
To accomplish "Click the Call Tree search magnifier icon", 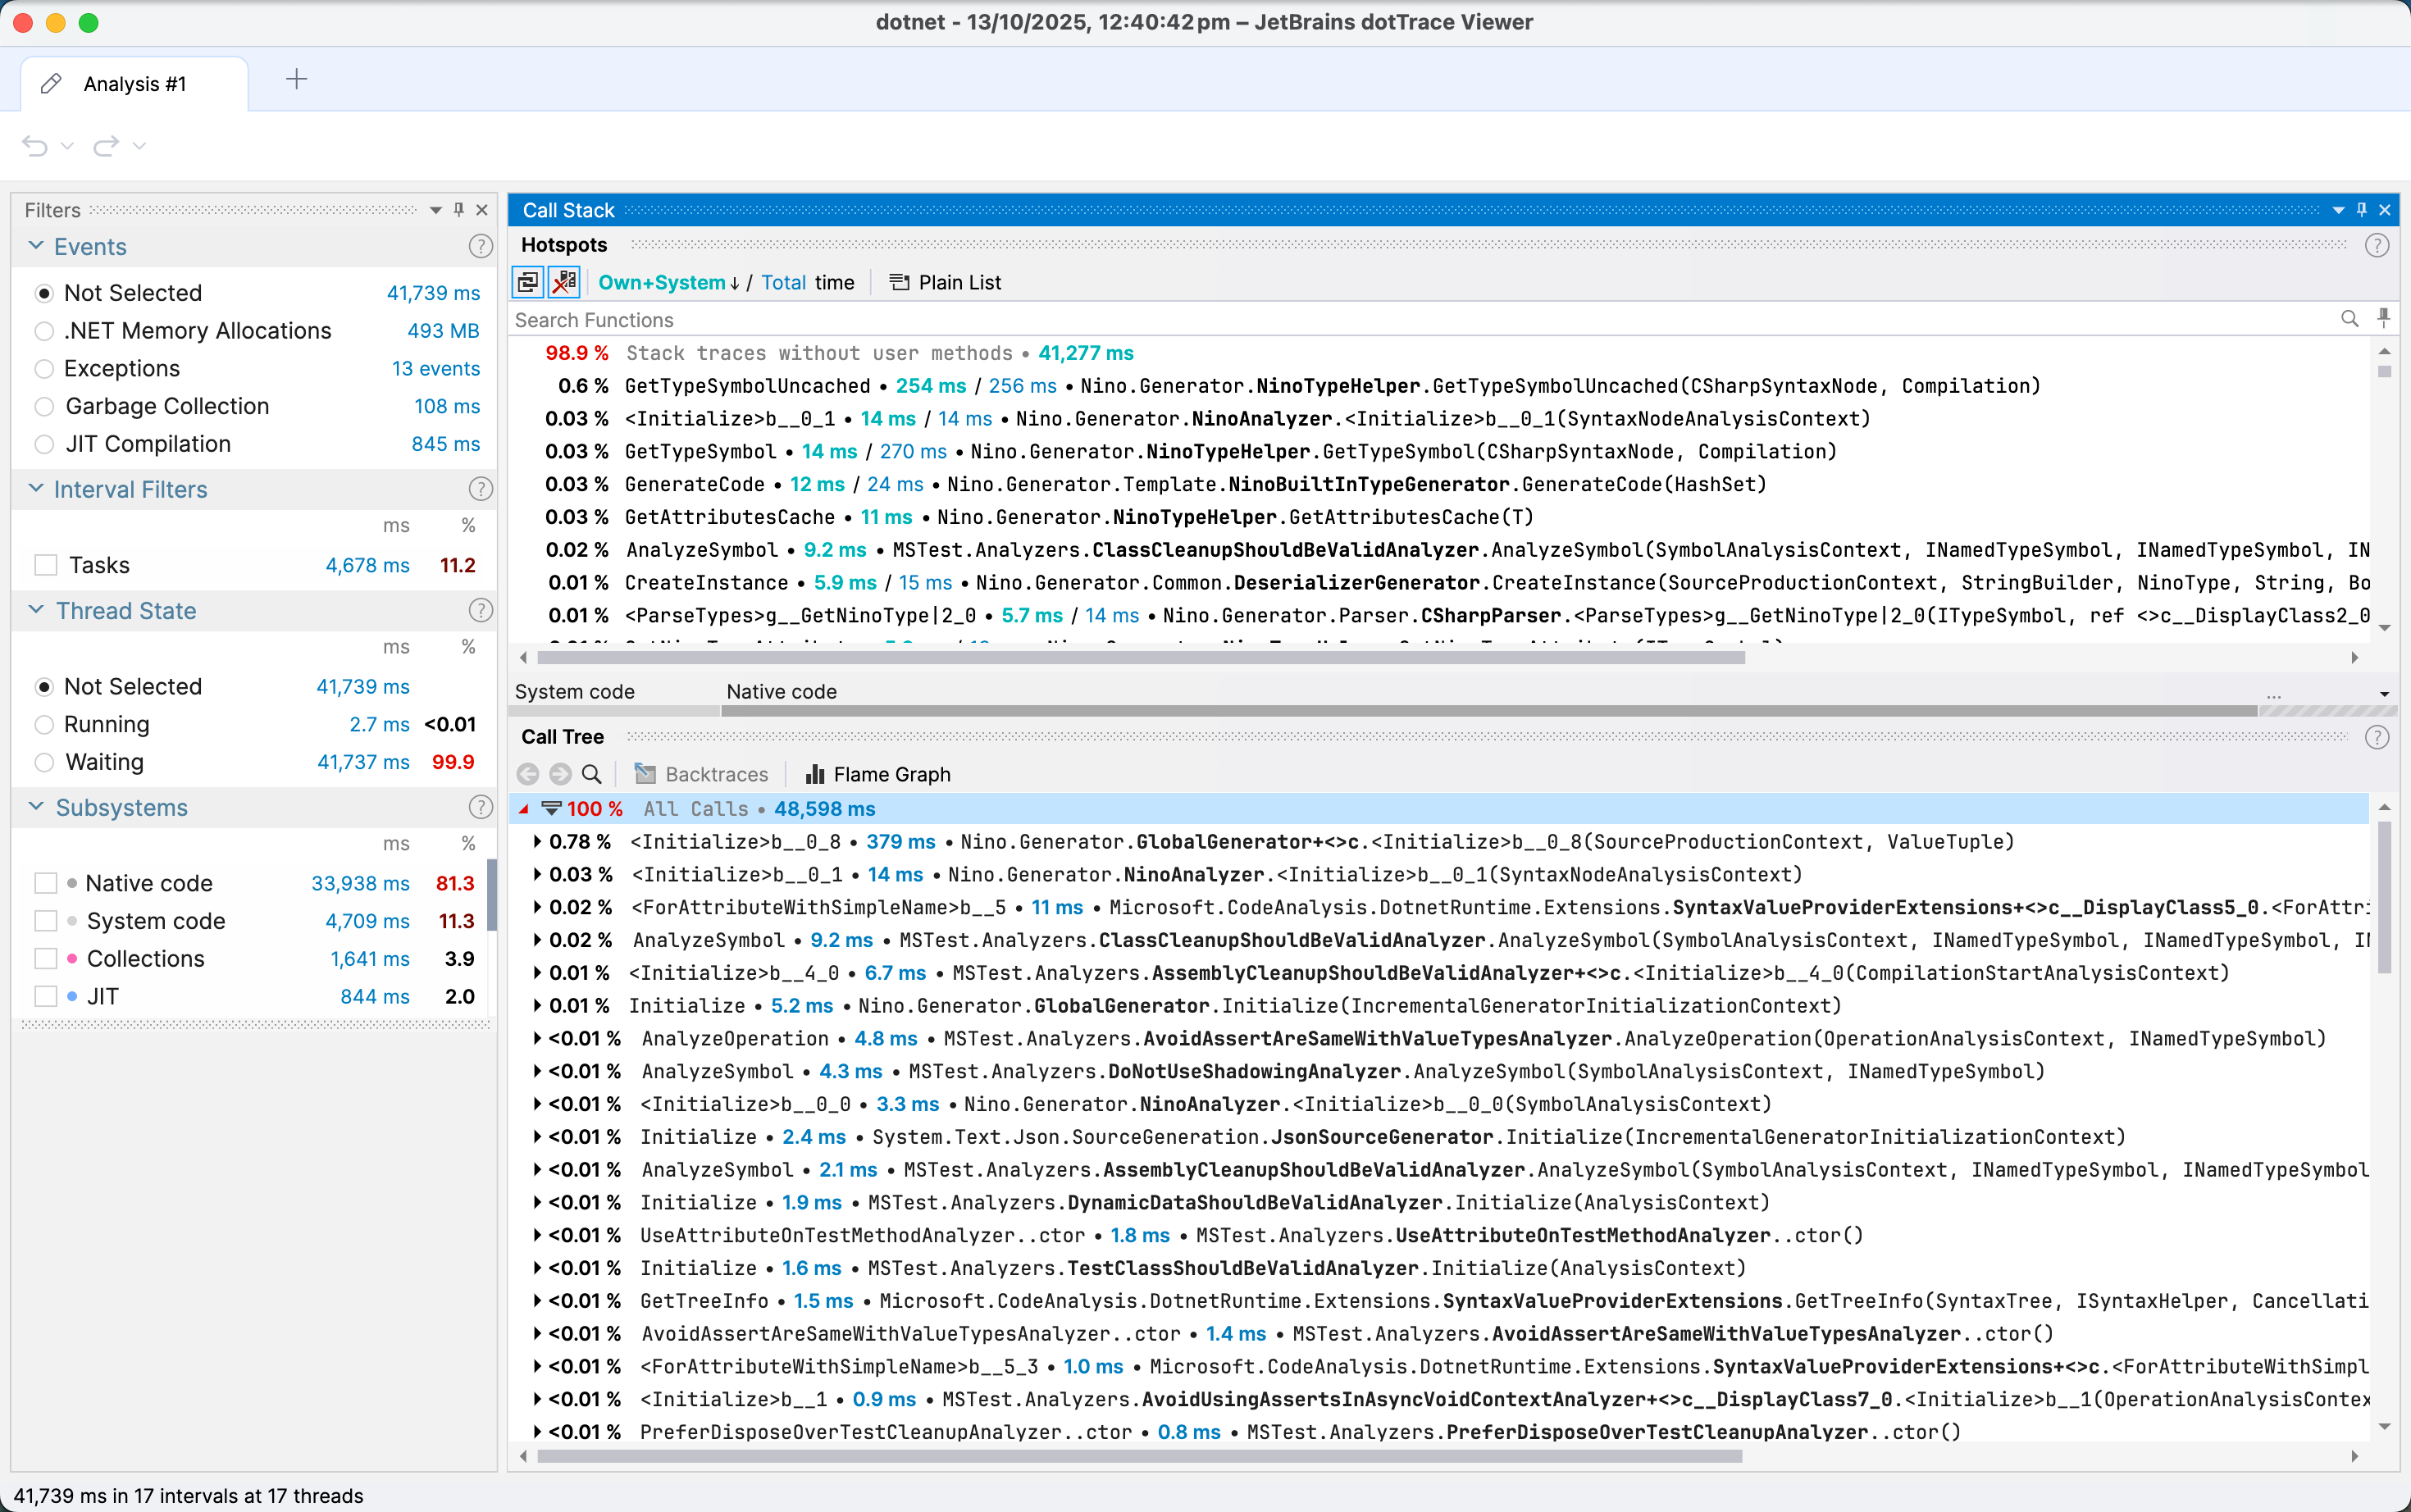I will pyautogui.click(x=592, y=774).
